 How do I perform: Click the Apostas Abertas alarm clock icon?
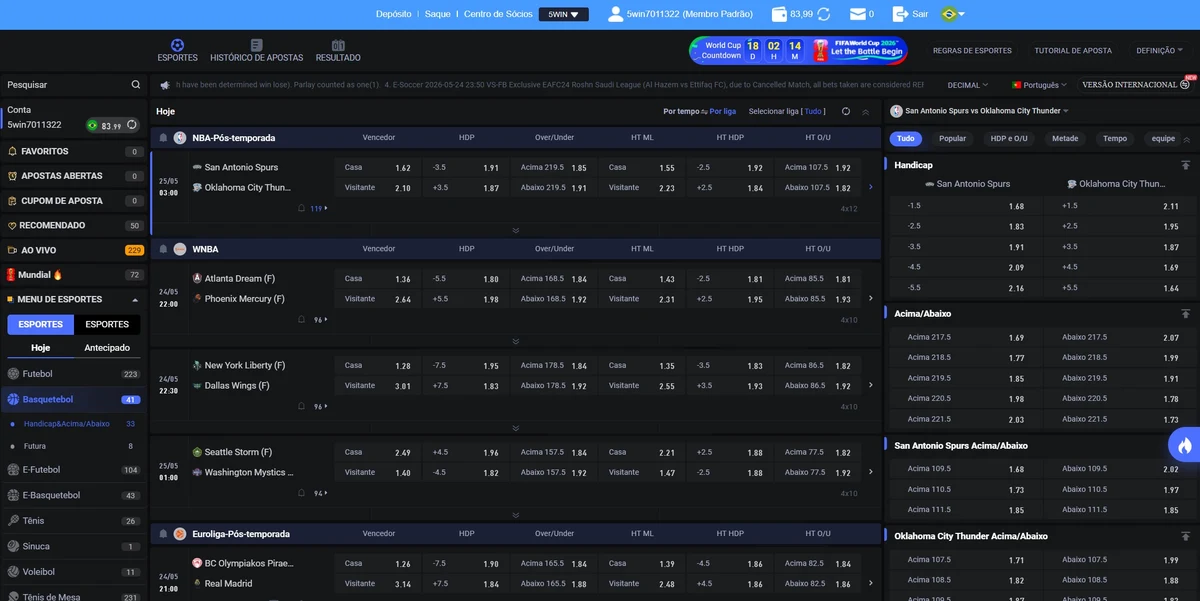coord(12,176)
